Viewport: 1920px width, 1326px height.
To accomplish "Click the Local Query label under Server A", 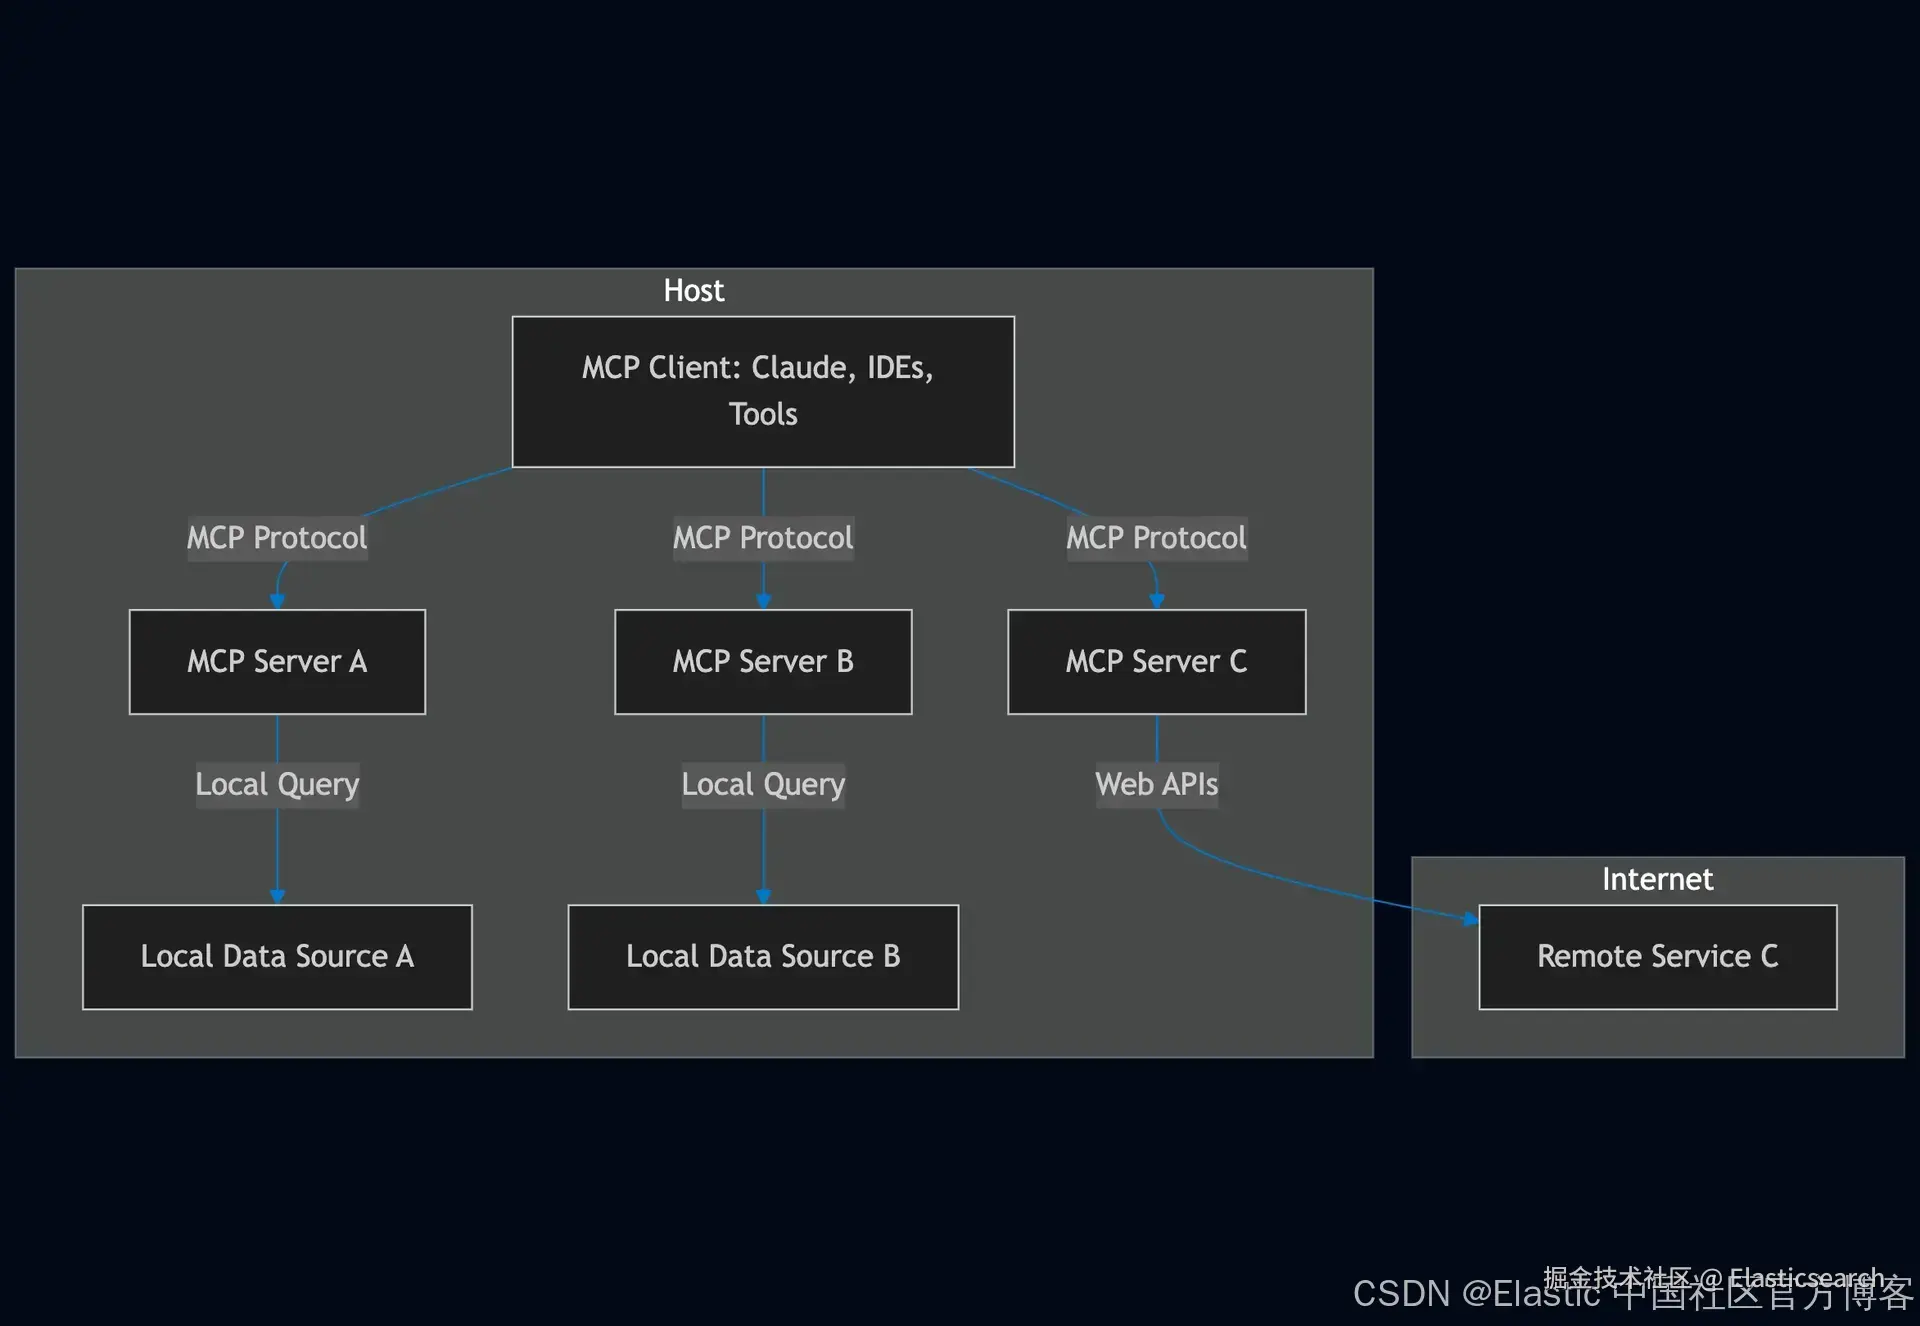I will coord(277,784).
